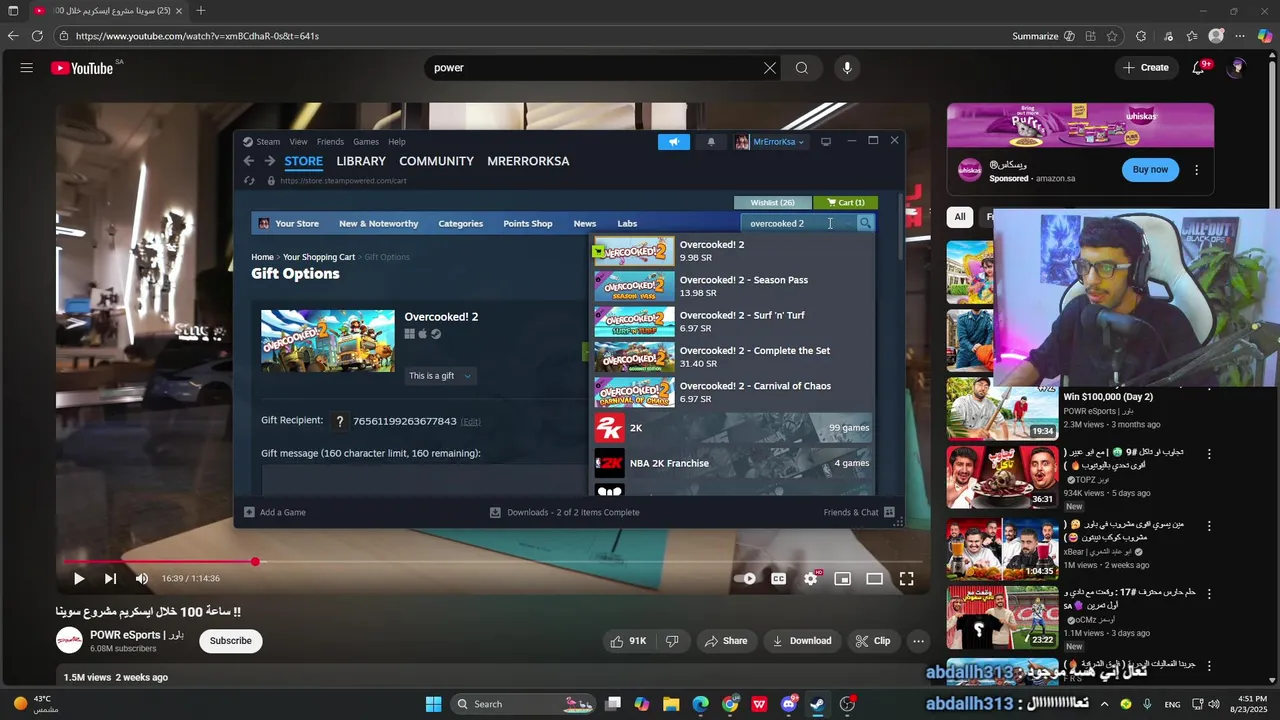Turn on closed captions
This screenshot has width=1280, height=720.
pyautogui.click(x=778, y=578)
